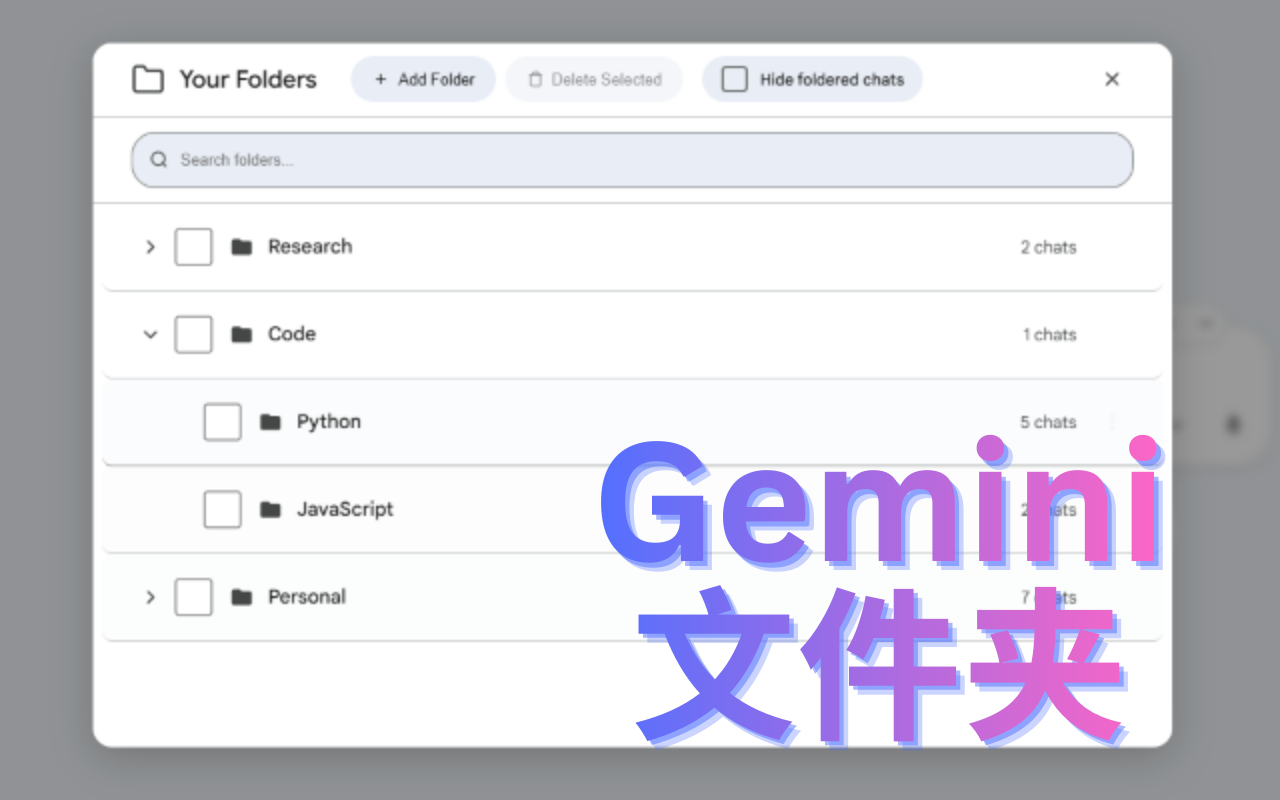This screenshot has height=800, width=1280.
Task: Click the Code folder icon
Action: (x=241, y=334)
